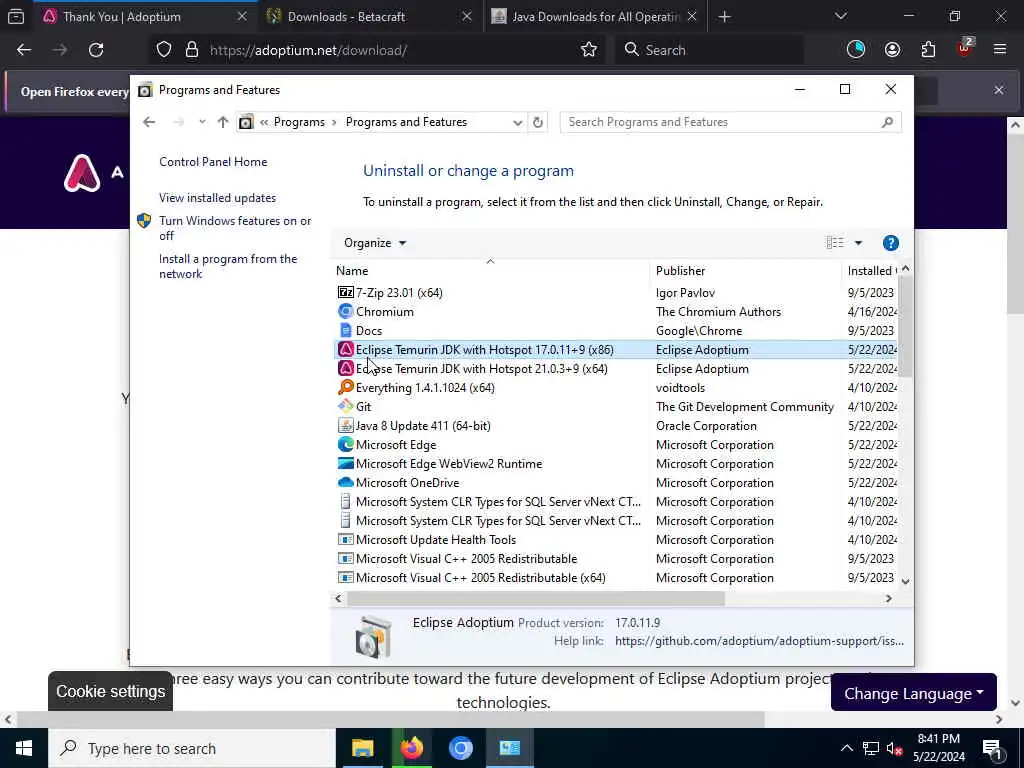Sort list by Name column header
The height and width of the screenshot is (768, 1024).
[490, 270]
